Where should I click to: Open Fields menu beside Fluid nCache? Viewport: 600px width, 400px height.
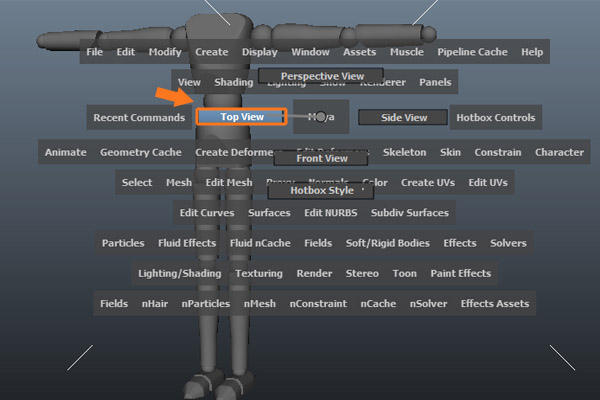tap(318, 243)
